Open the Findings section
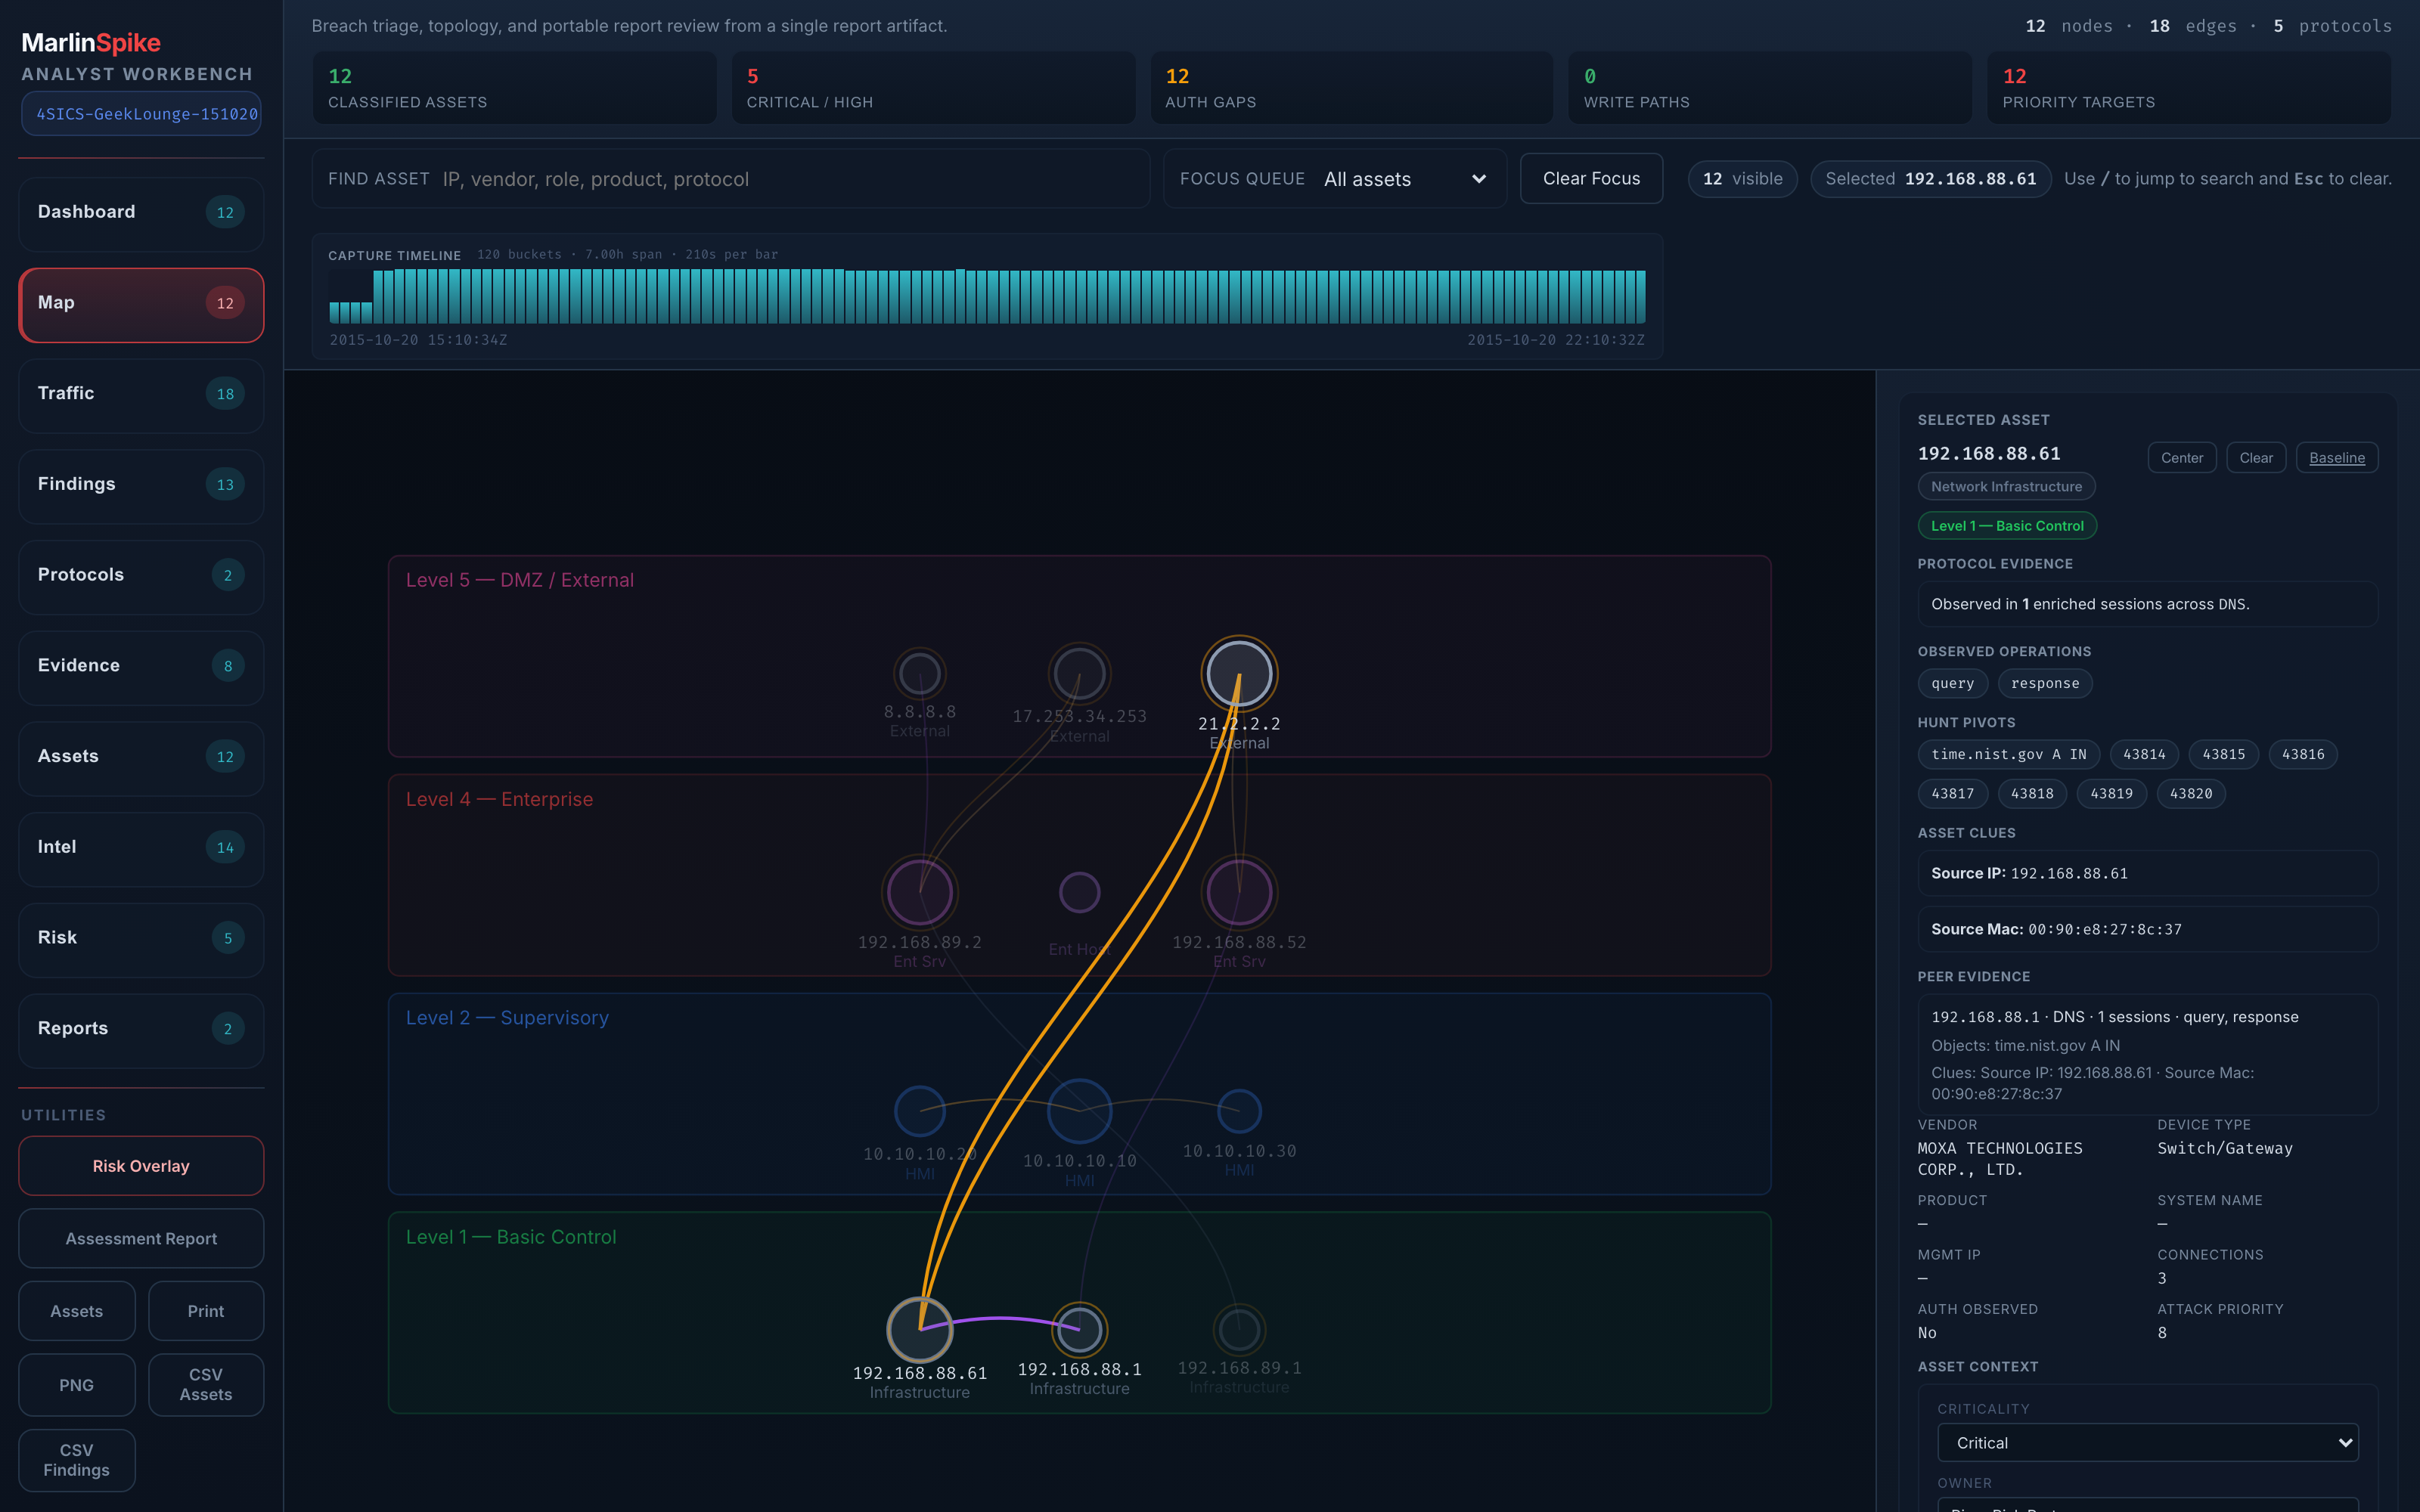 click(141, 485)
